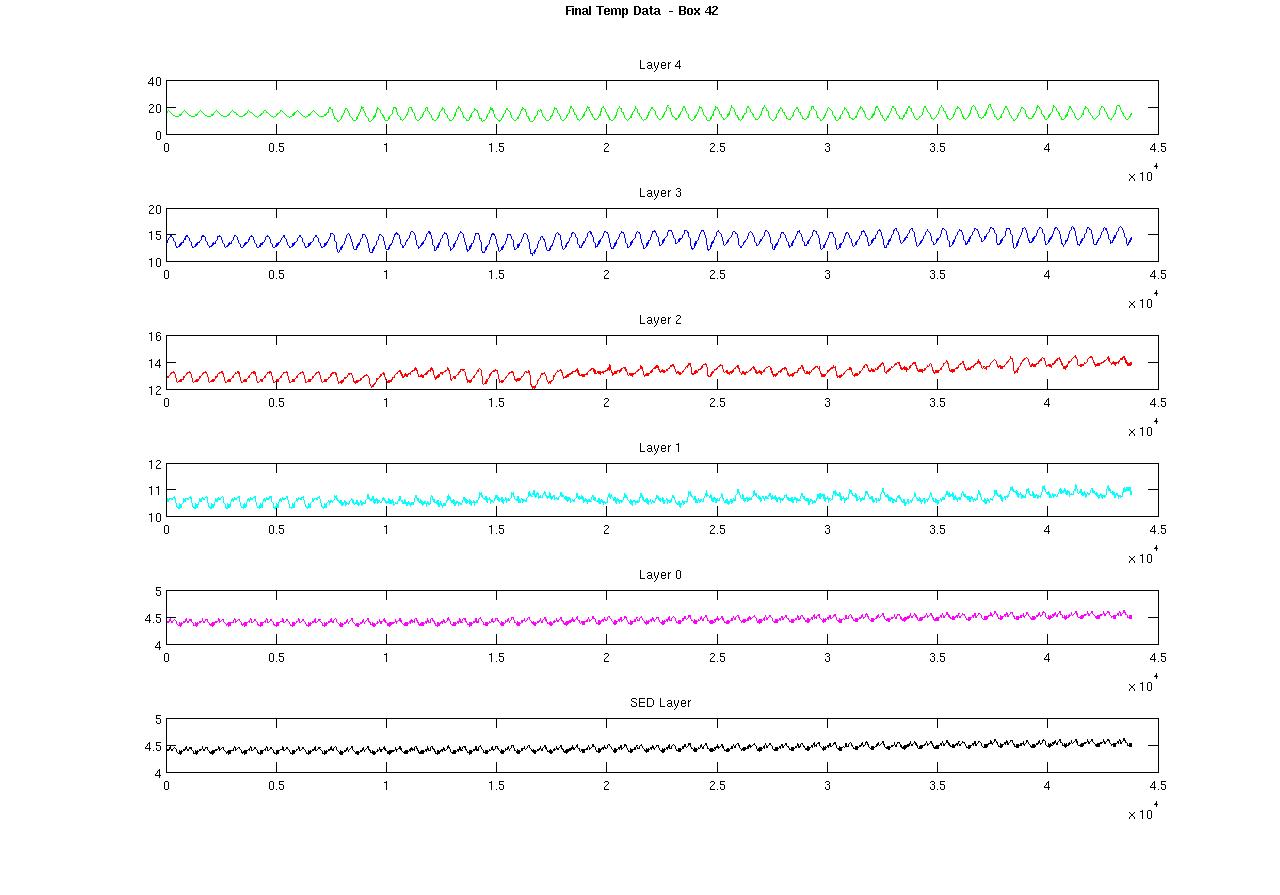1280x895 pixels.
Task: Select the 'Layer 1' subplot title
Action: pos(660,448)
